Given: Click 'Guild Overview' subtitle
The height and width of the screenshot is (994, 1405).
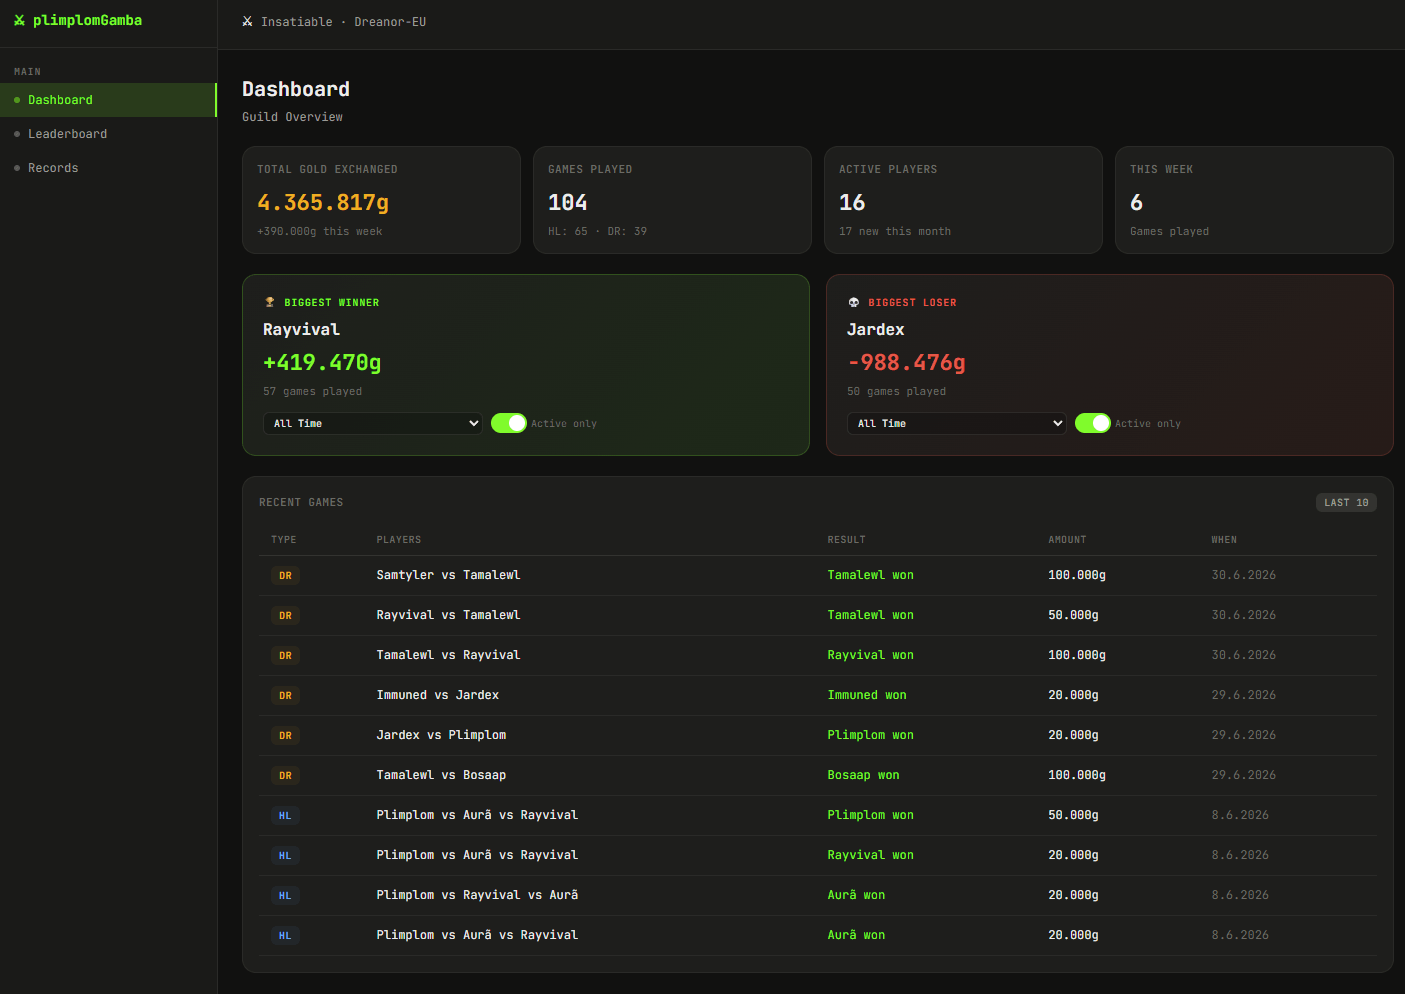Looking at the screenshot, I should (x=292, y=117).
